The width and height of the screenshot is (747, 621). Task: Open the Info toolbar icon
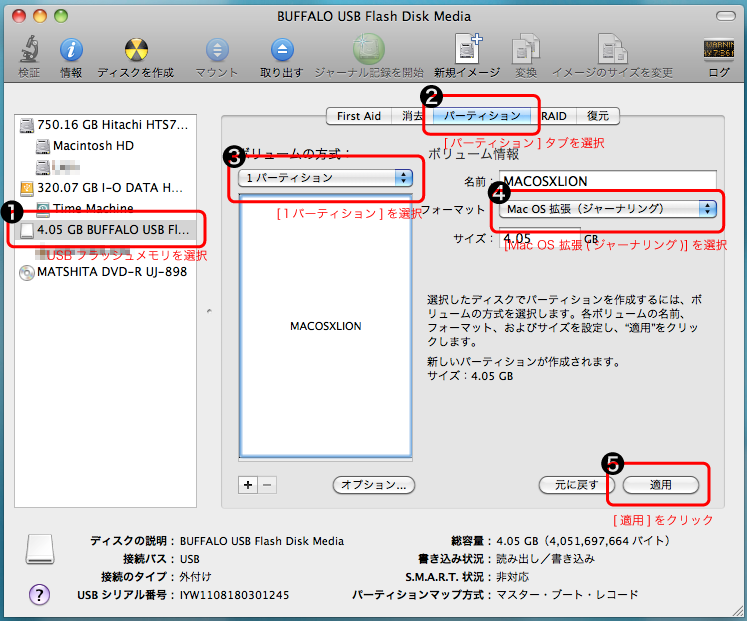tap(71, 50)
